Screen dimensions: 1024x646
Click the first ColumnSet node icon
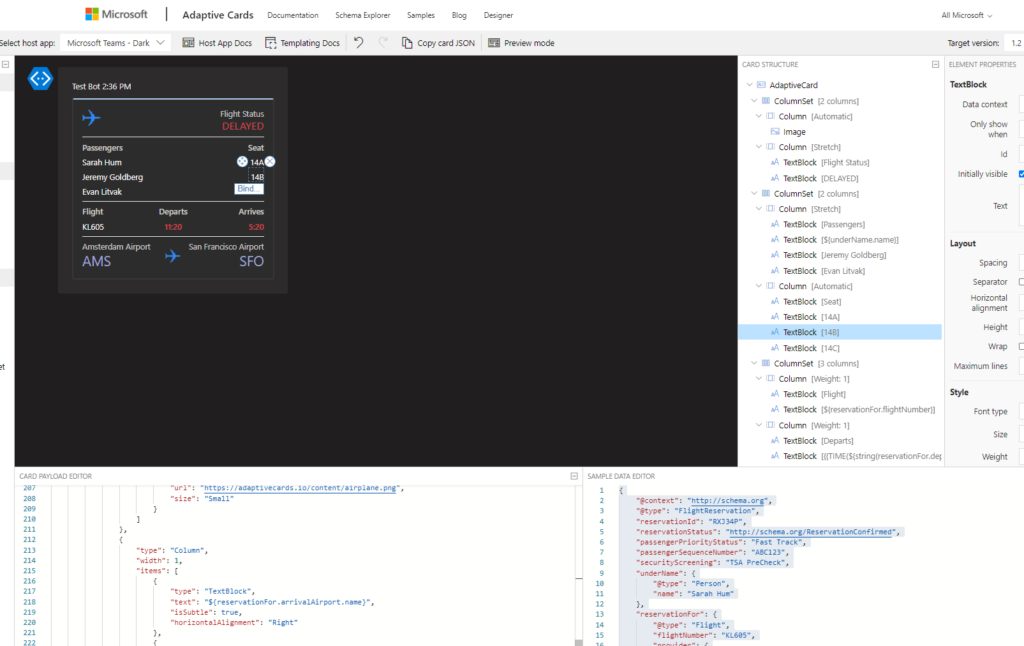tap(766, 101)
